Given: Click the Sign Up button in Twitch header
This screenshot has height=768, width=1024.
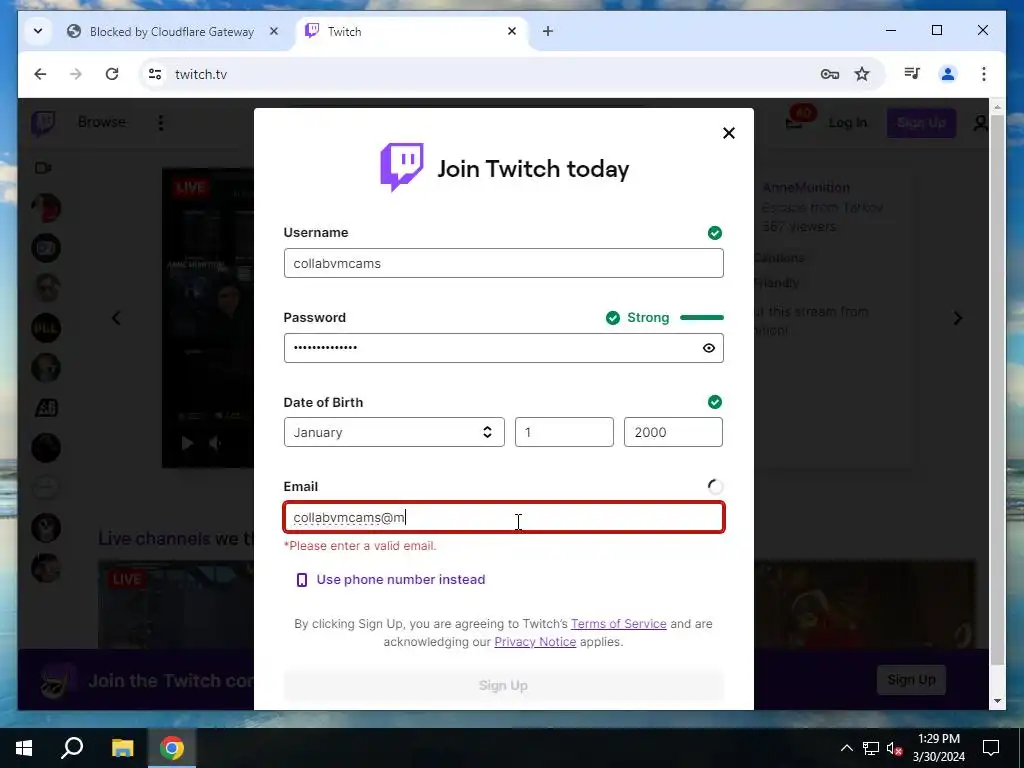Looking at the screenshot, I should tap(921, 123).
